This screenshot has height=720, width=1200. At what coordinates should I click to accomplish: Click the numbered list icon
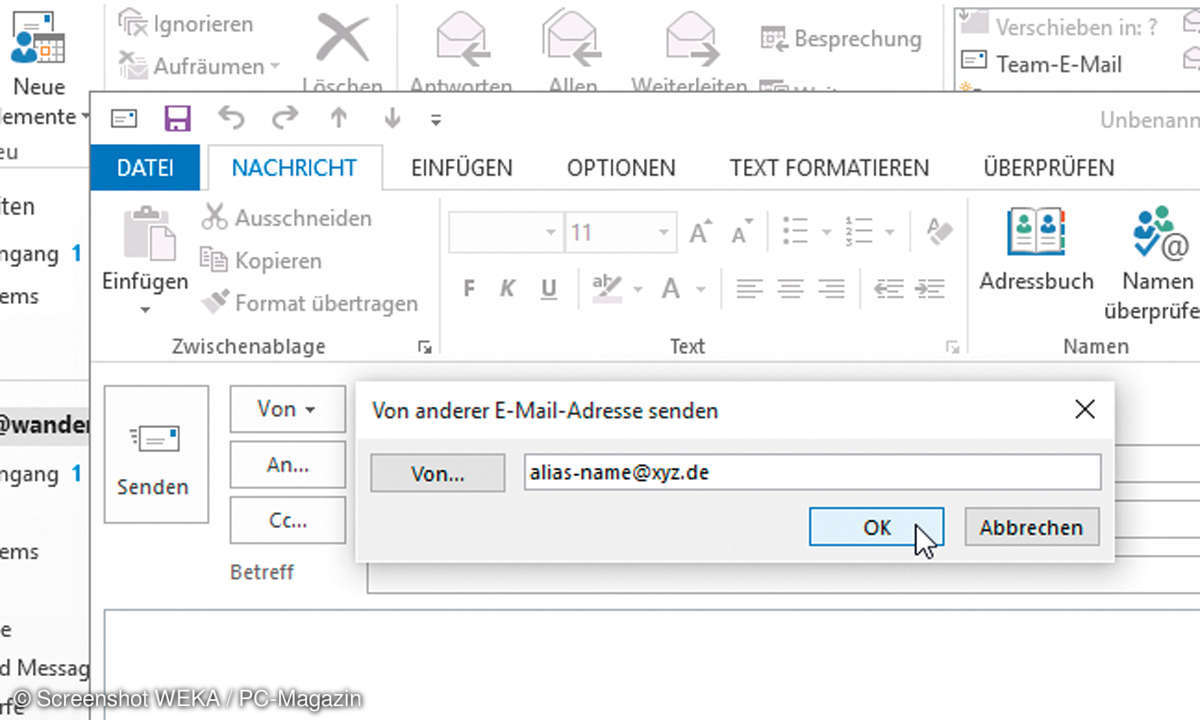point(858,231)
